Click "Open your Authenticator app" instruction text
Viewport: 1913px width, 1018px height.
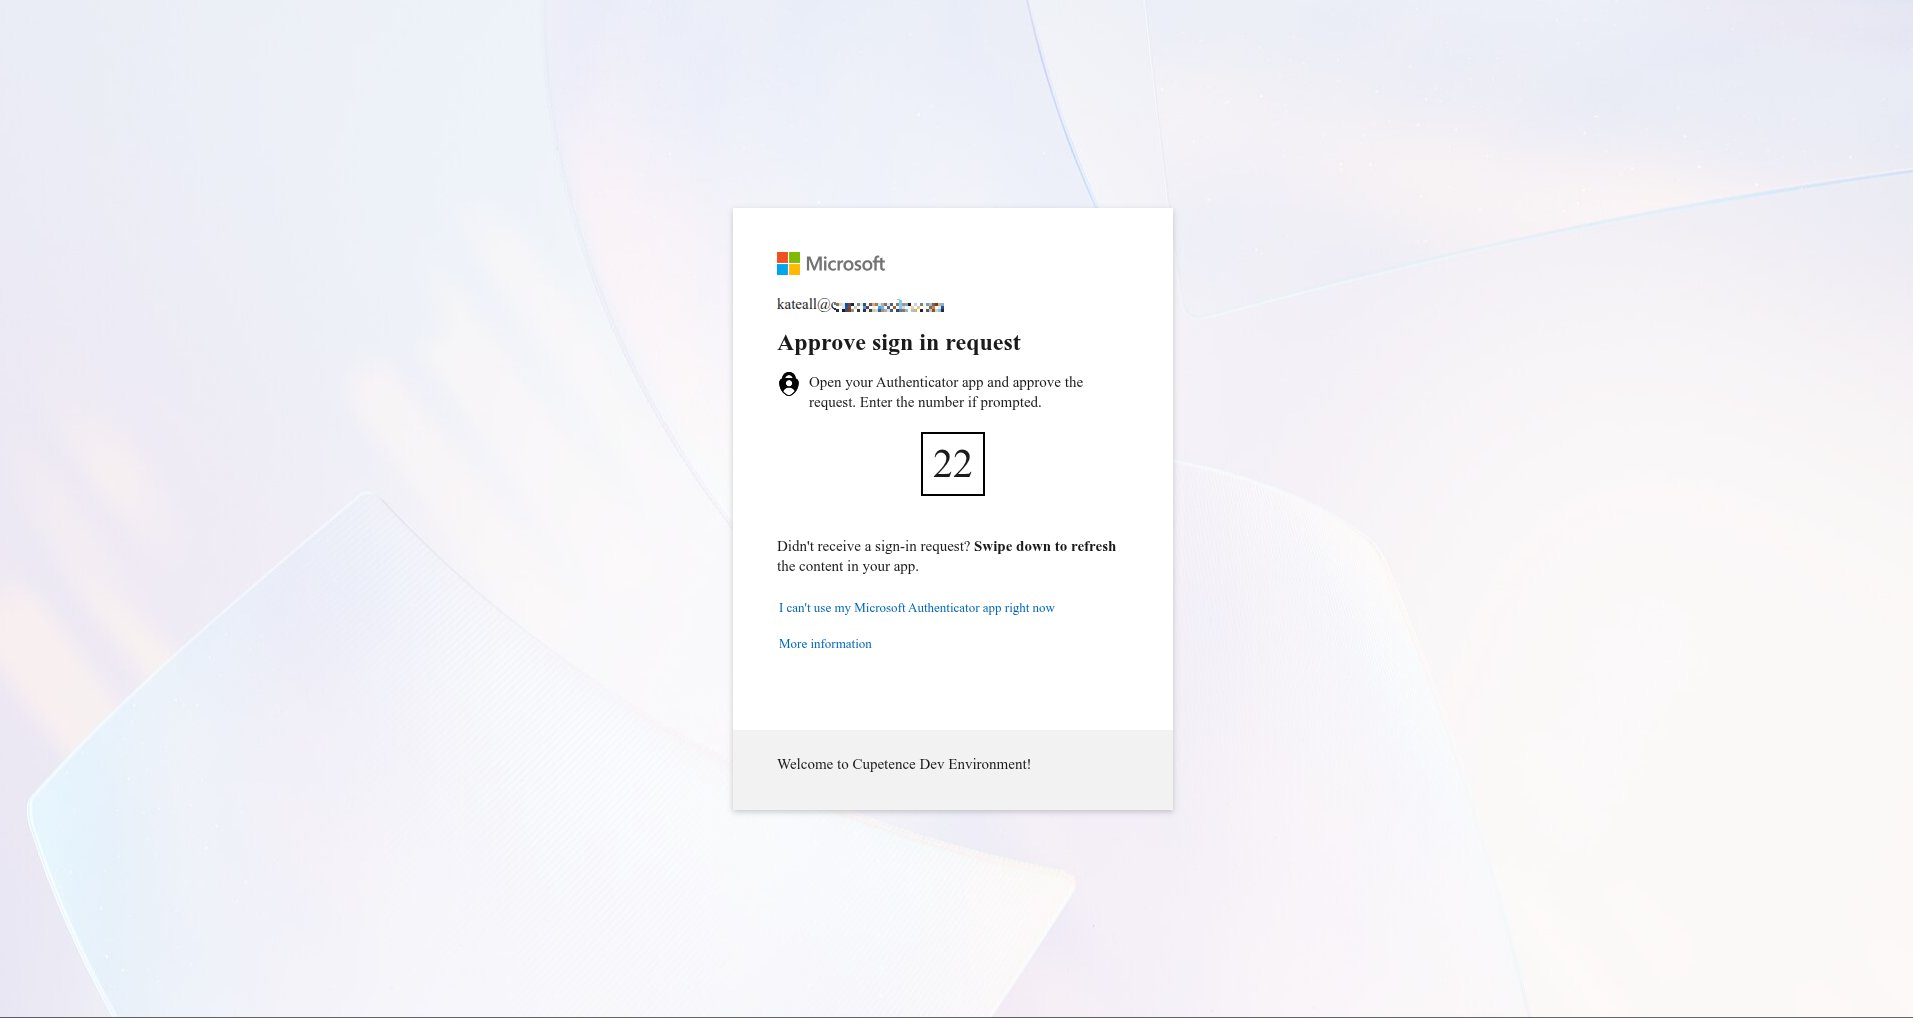946,392
